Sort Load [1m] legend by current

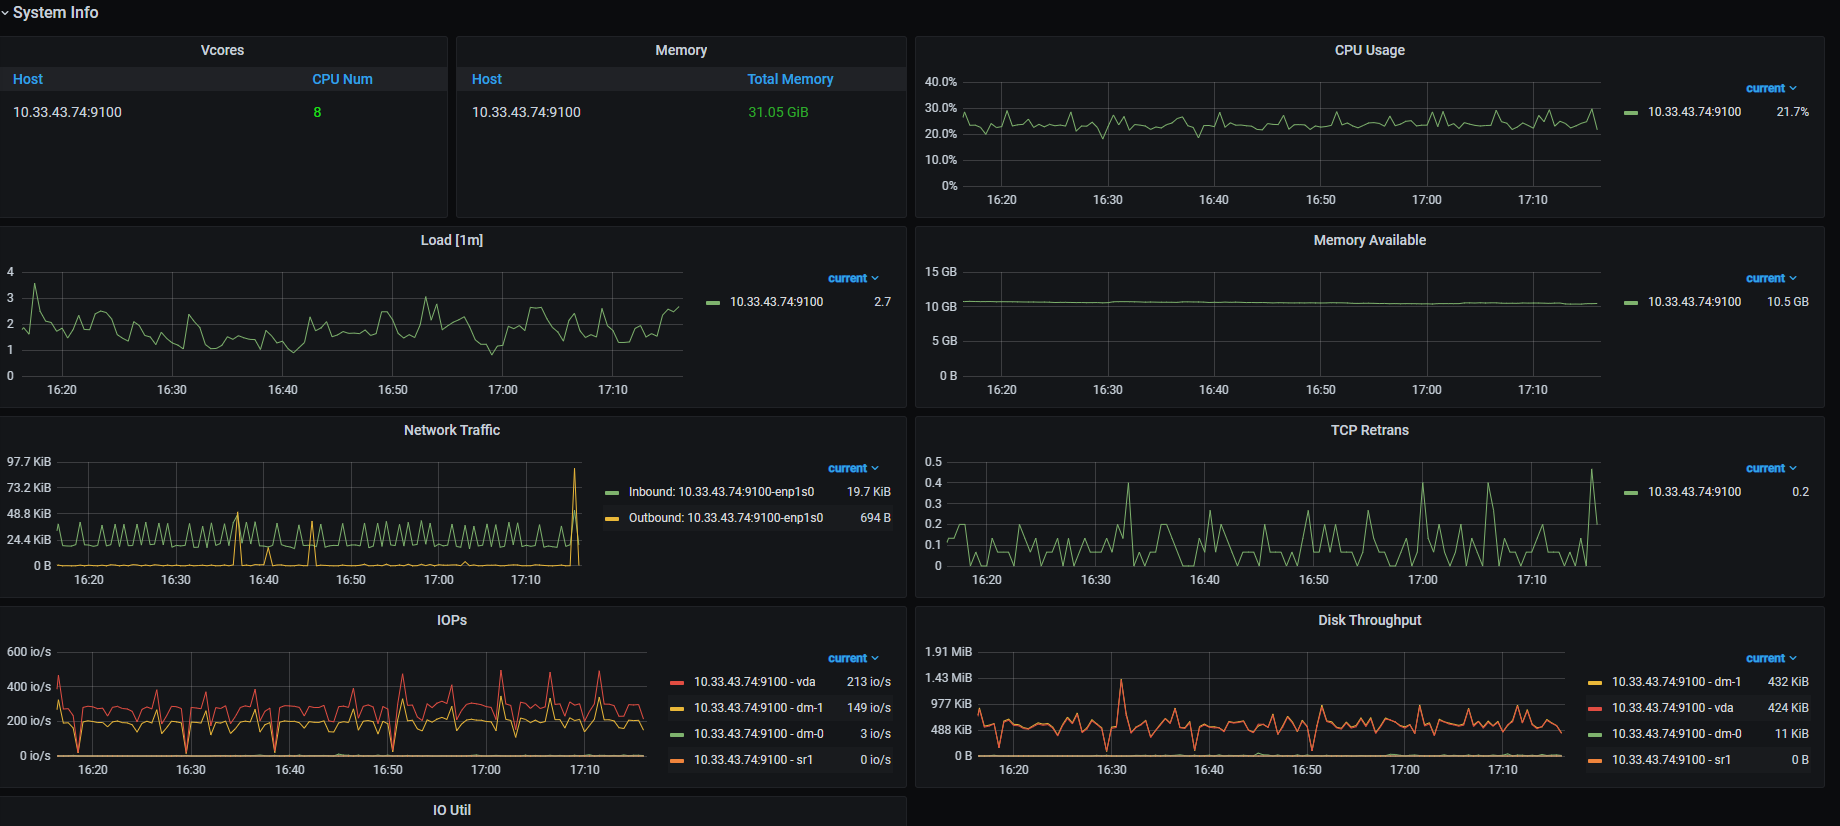click(852, 278)
